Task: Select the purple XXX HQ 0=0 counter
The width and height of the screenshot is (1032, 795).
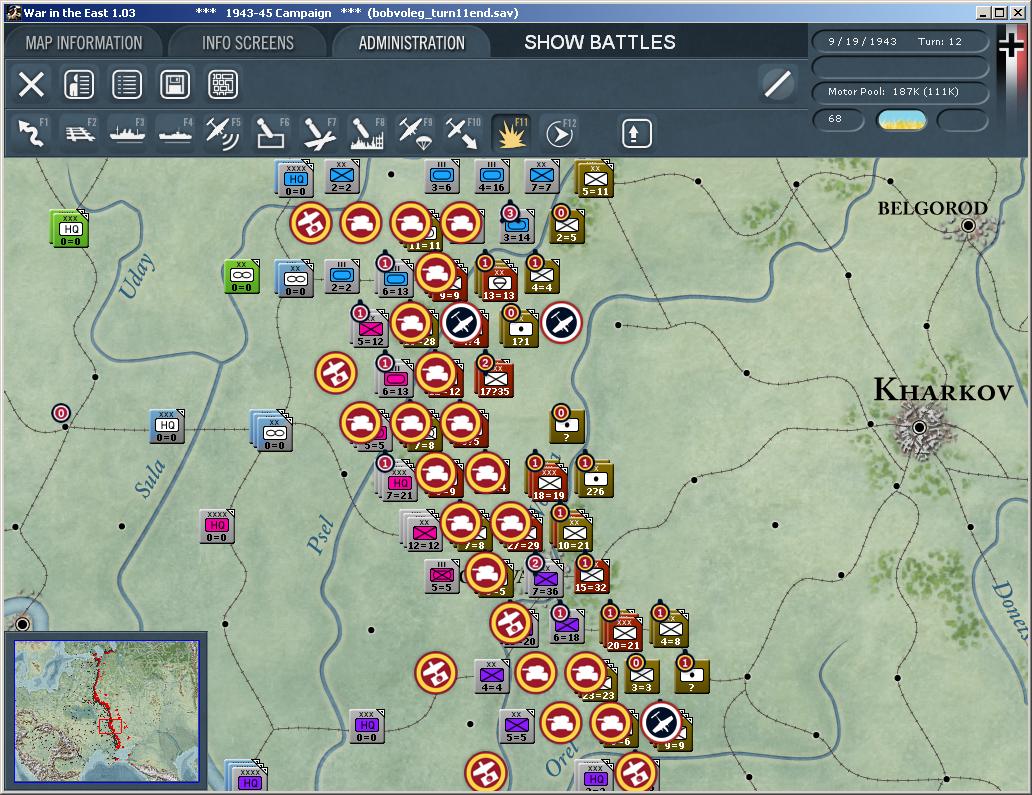Action: click(x=367, y=727)
